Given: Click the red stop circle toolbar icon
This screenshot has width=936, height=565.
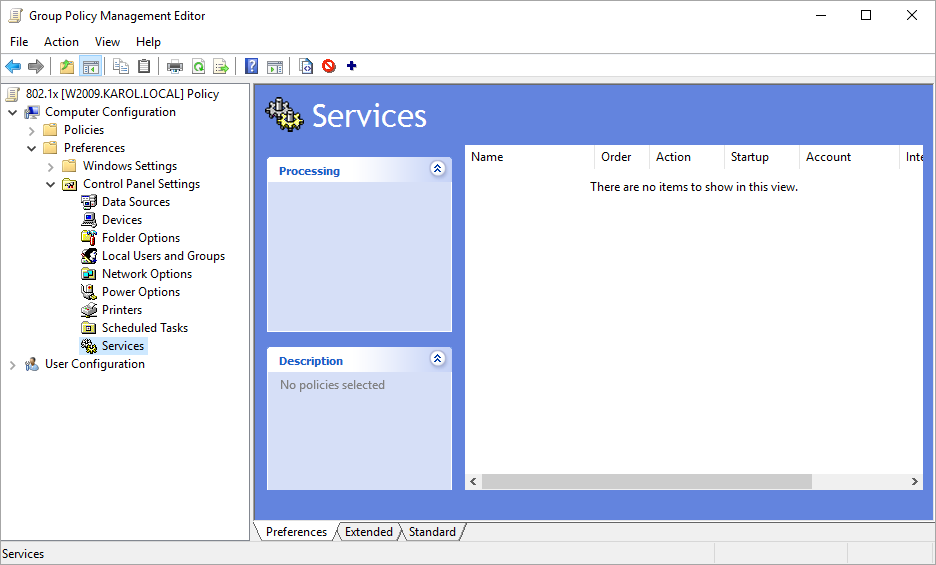Looking at the screenshot, I should (x=329, y=67).
